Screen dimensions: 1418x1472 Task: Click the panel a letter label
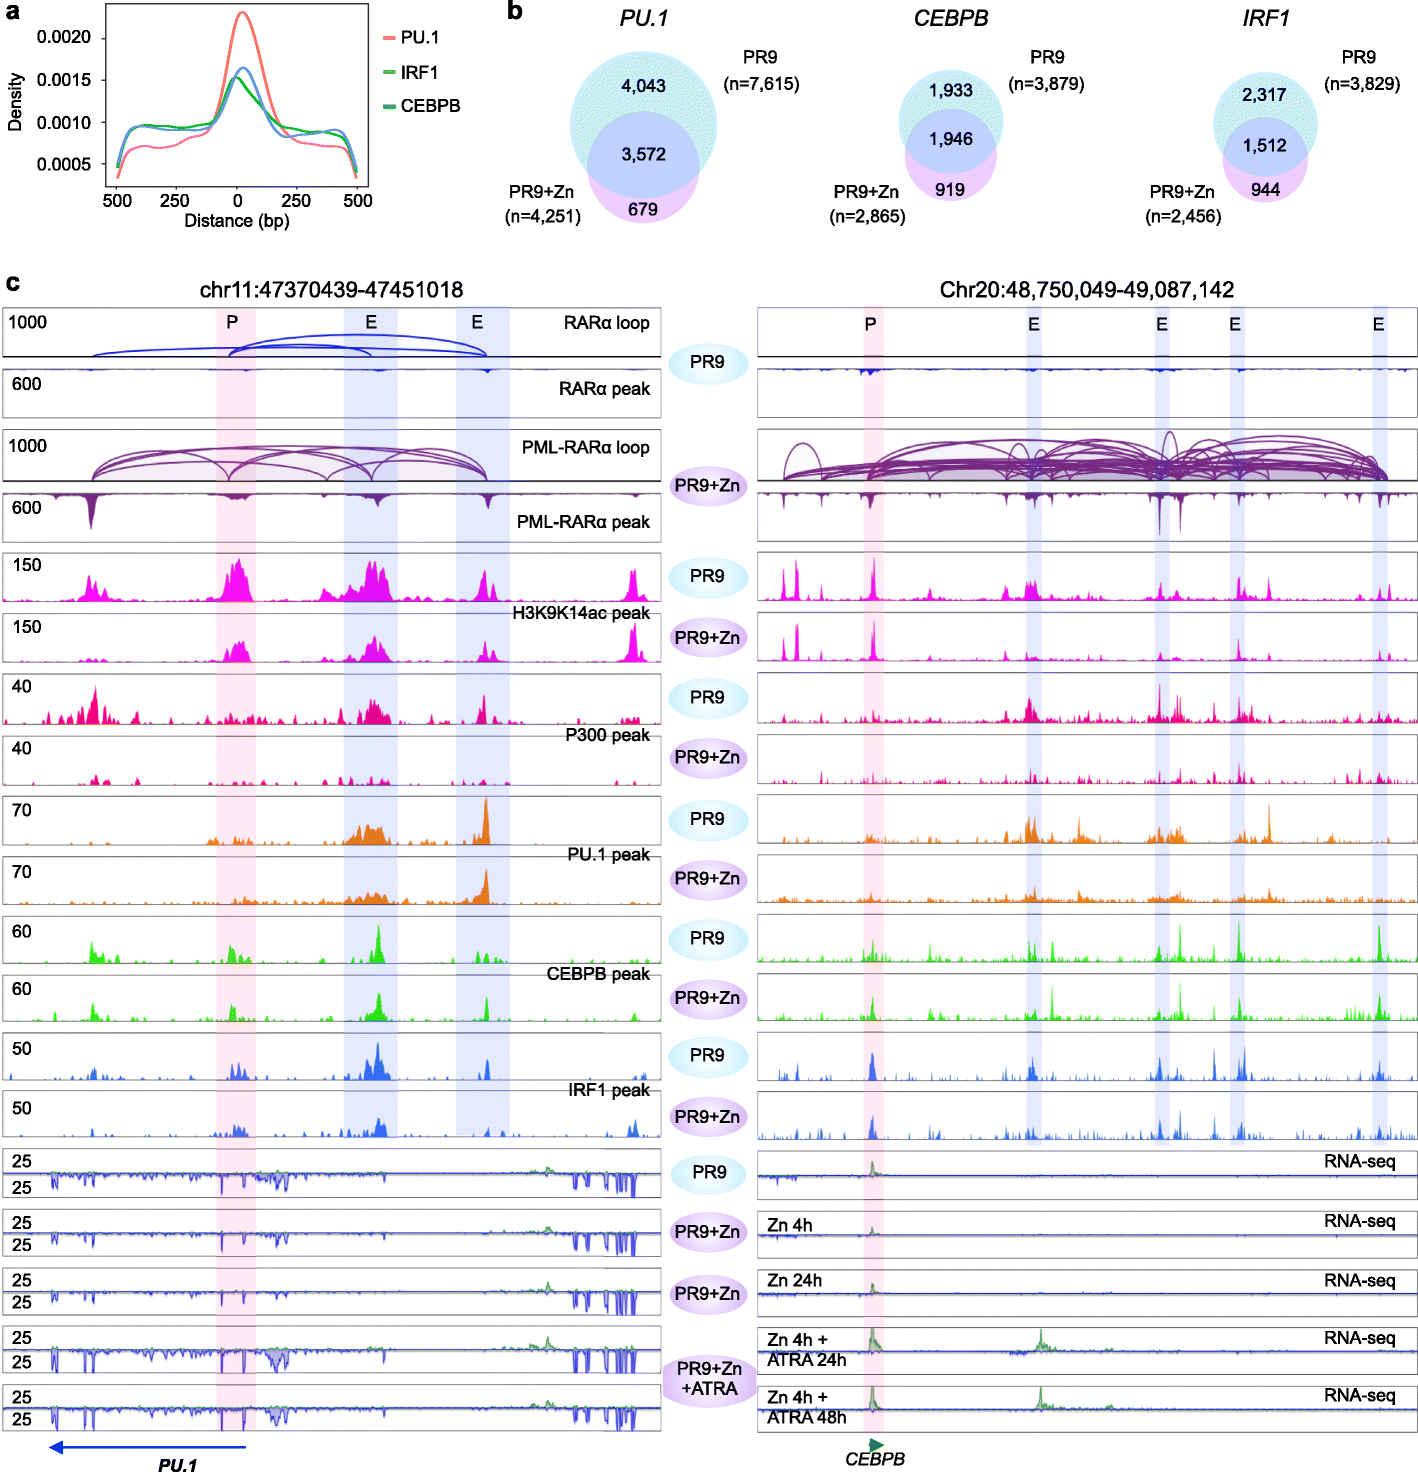[12, 12]
